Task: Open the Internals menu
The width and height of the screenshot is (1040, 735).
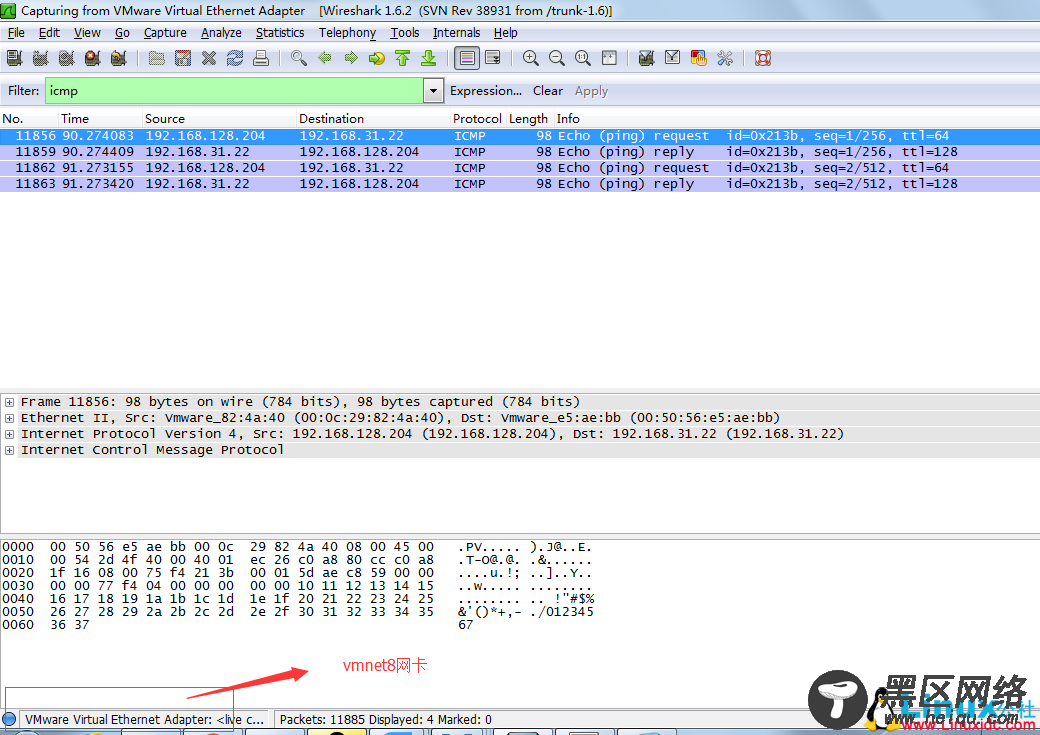Action: [456, 33]
